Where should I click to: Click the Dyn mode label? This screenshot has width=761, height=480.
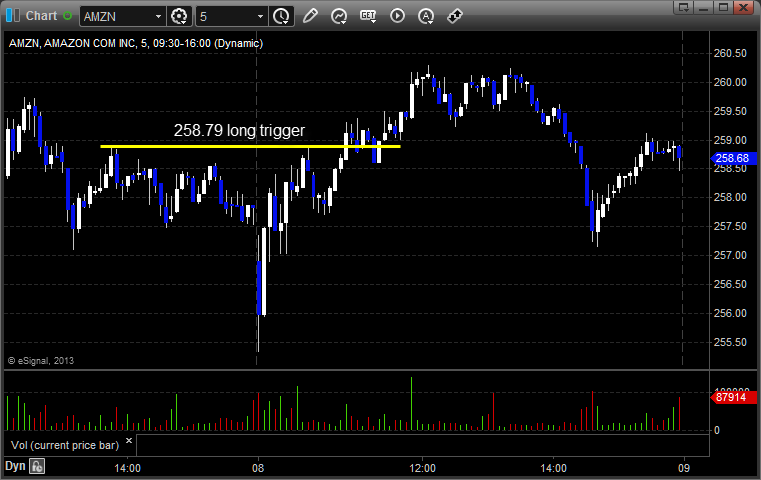[15, 466]
